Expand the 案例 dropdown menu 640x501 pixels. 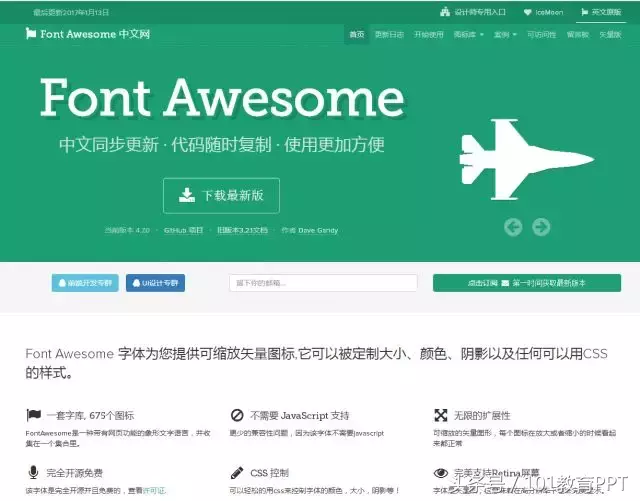point(505,35)
